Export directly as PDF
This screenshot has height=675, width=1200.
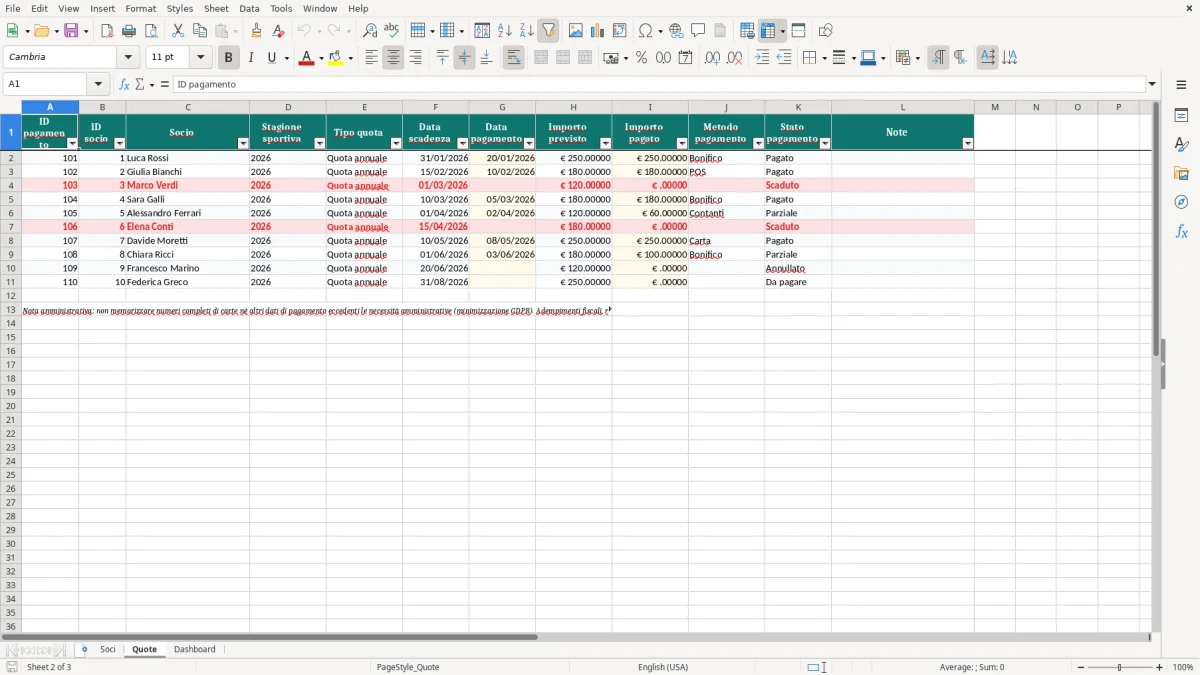click(x=107, y=31)
